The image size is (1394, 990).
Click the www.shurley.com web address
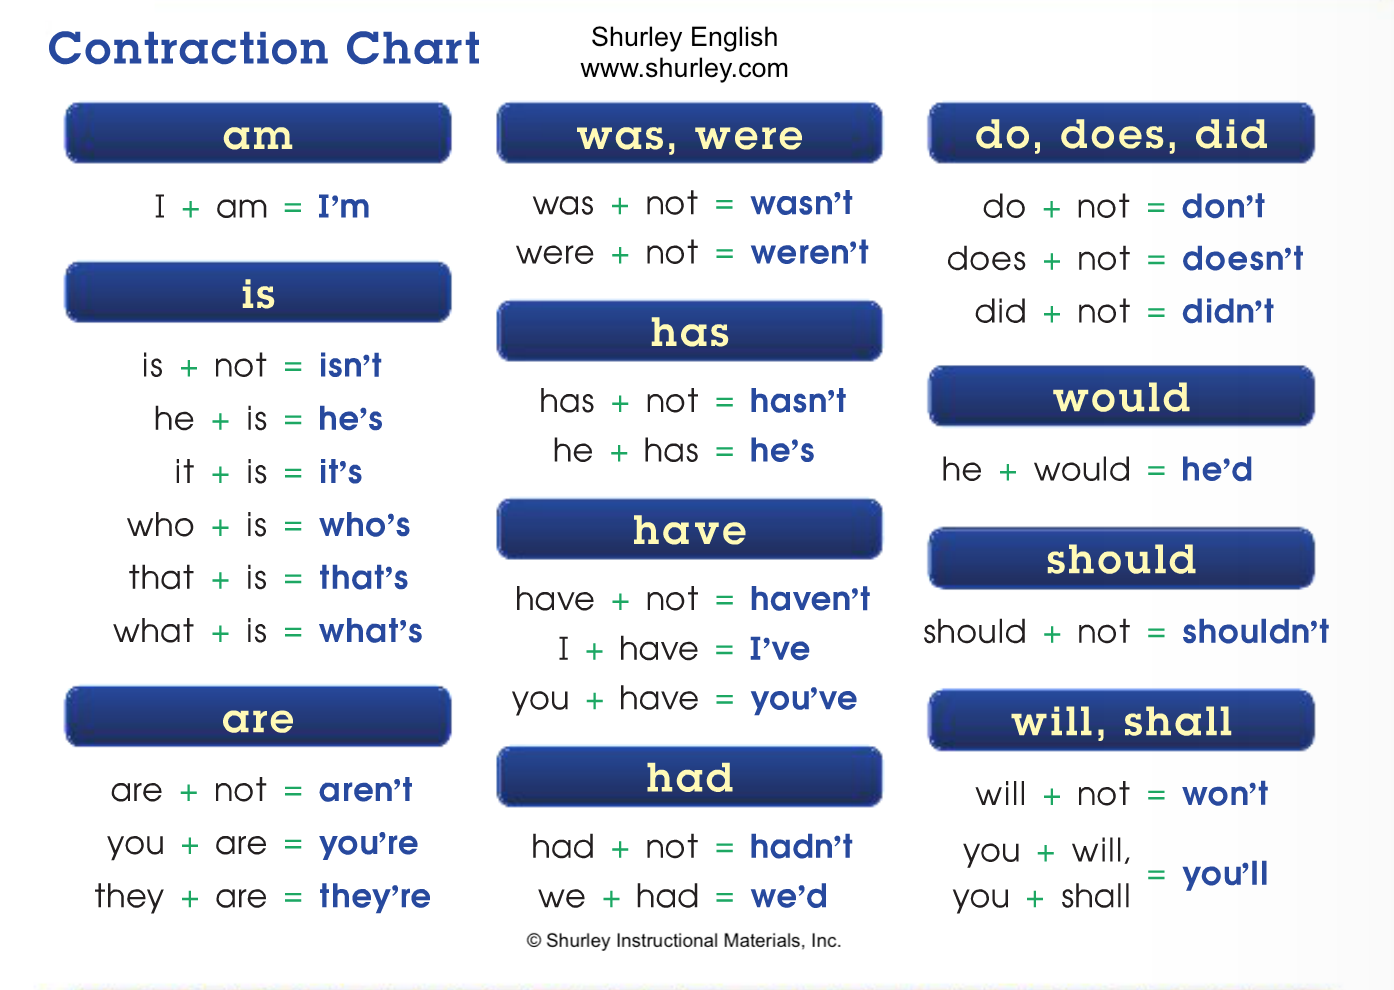click(x=684, y=68)
